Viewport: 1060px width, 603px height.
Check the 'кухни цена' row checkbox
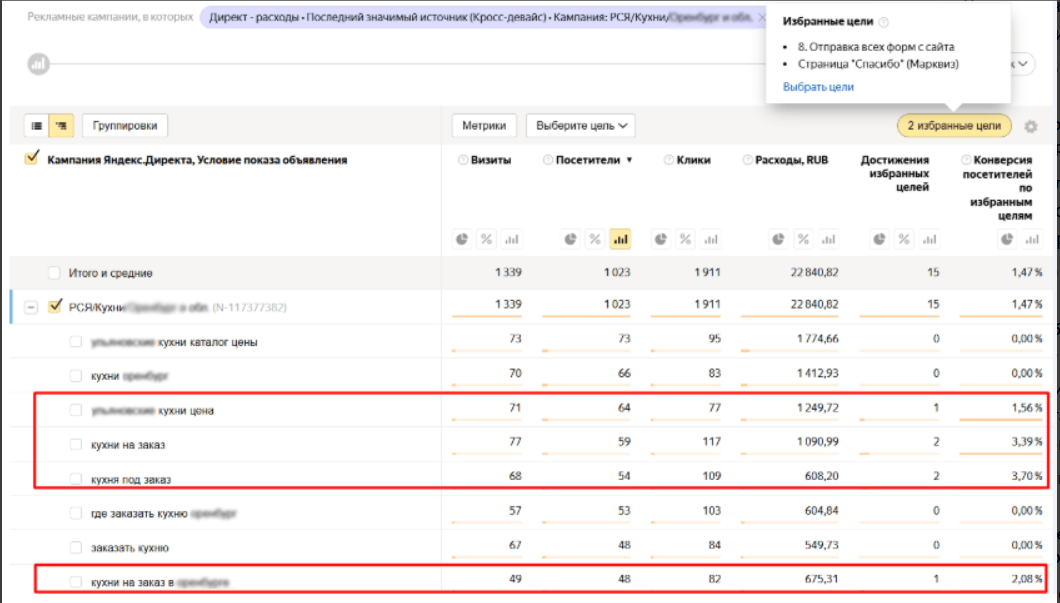[x=76, y=410]
